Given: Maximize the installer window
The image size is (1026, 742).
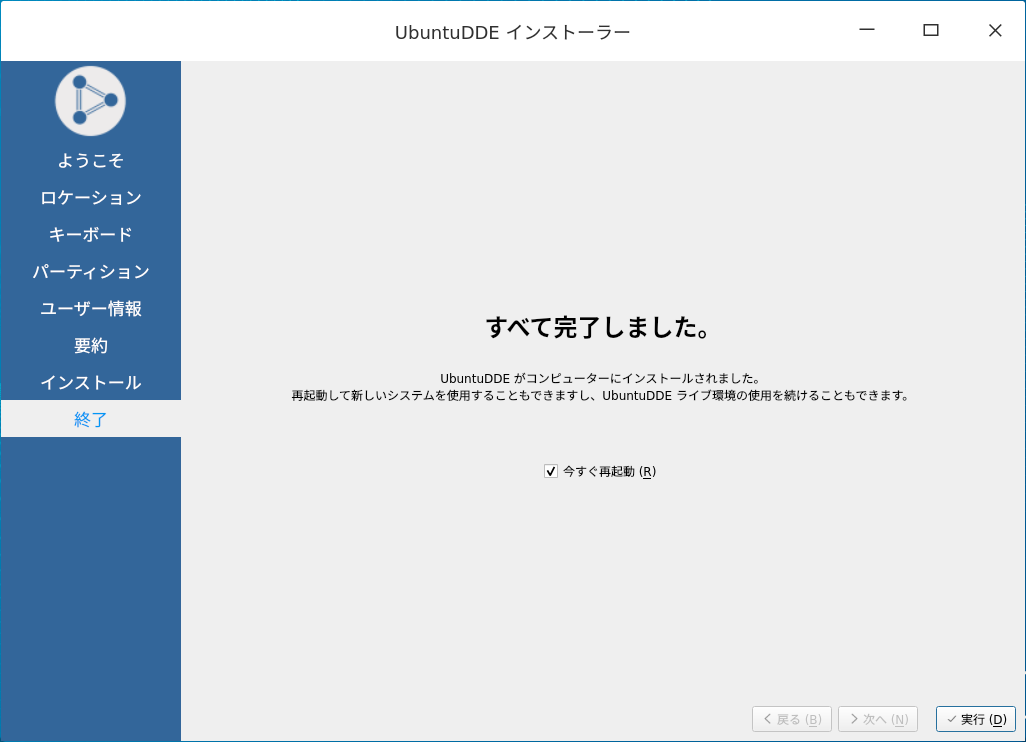Looking at the screenshot, I should click(931, 30).
